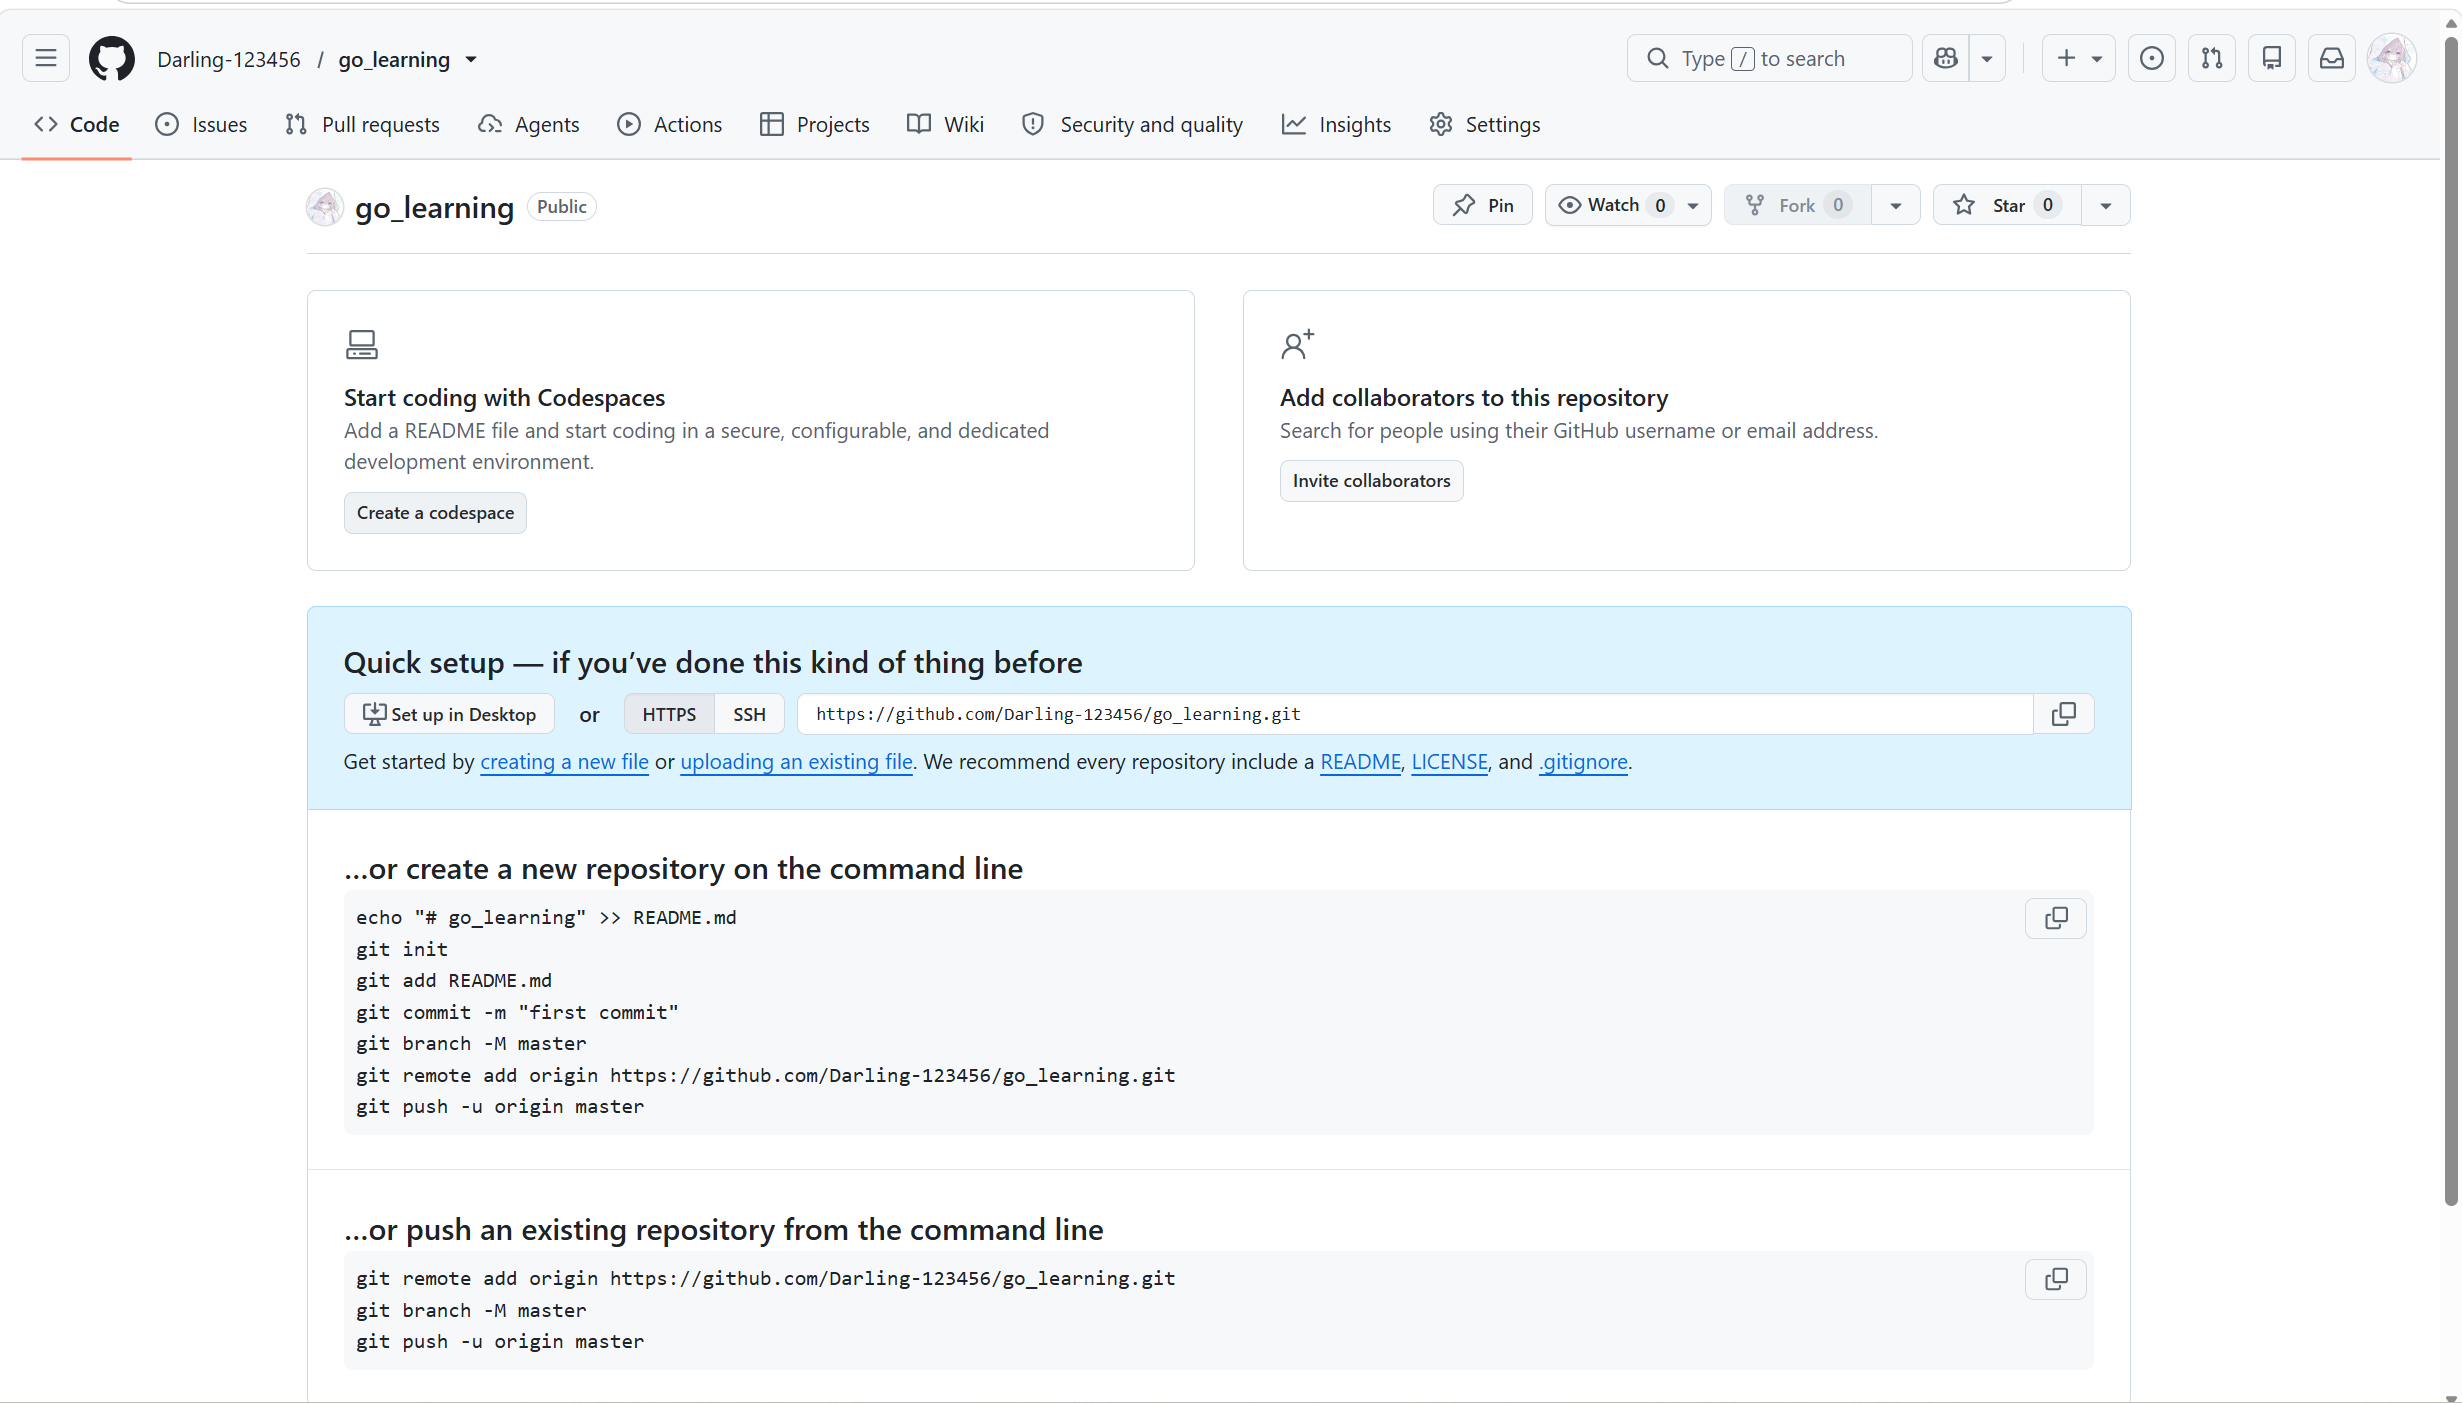Open the Create new plus dropdown
This screenshot has height=1403, width=2462.
(2079, 59)
